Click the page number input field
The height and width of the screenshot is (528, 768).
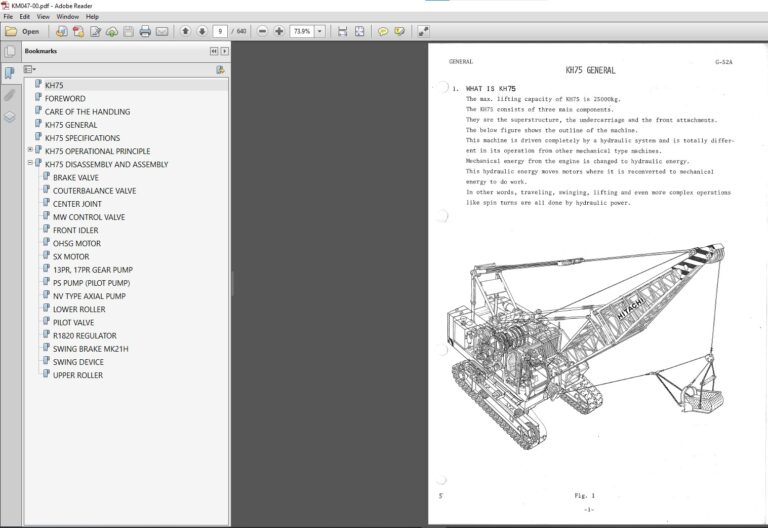pyautogui.click(x=219, y=31)
